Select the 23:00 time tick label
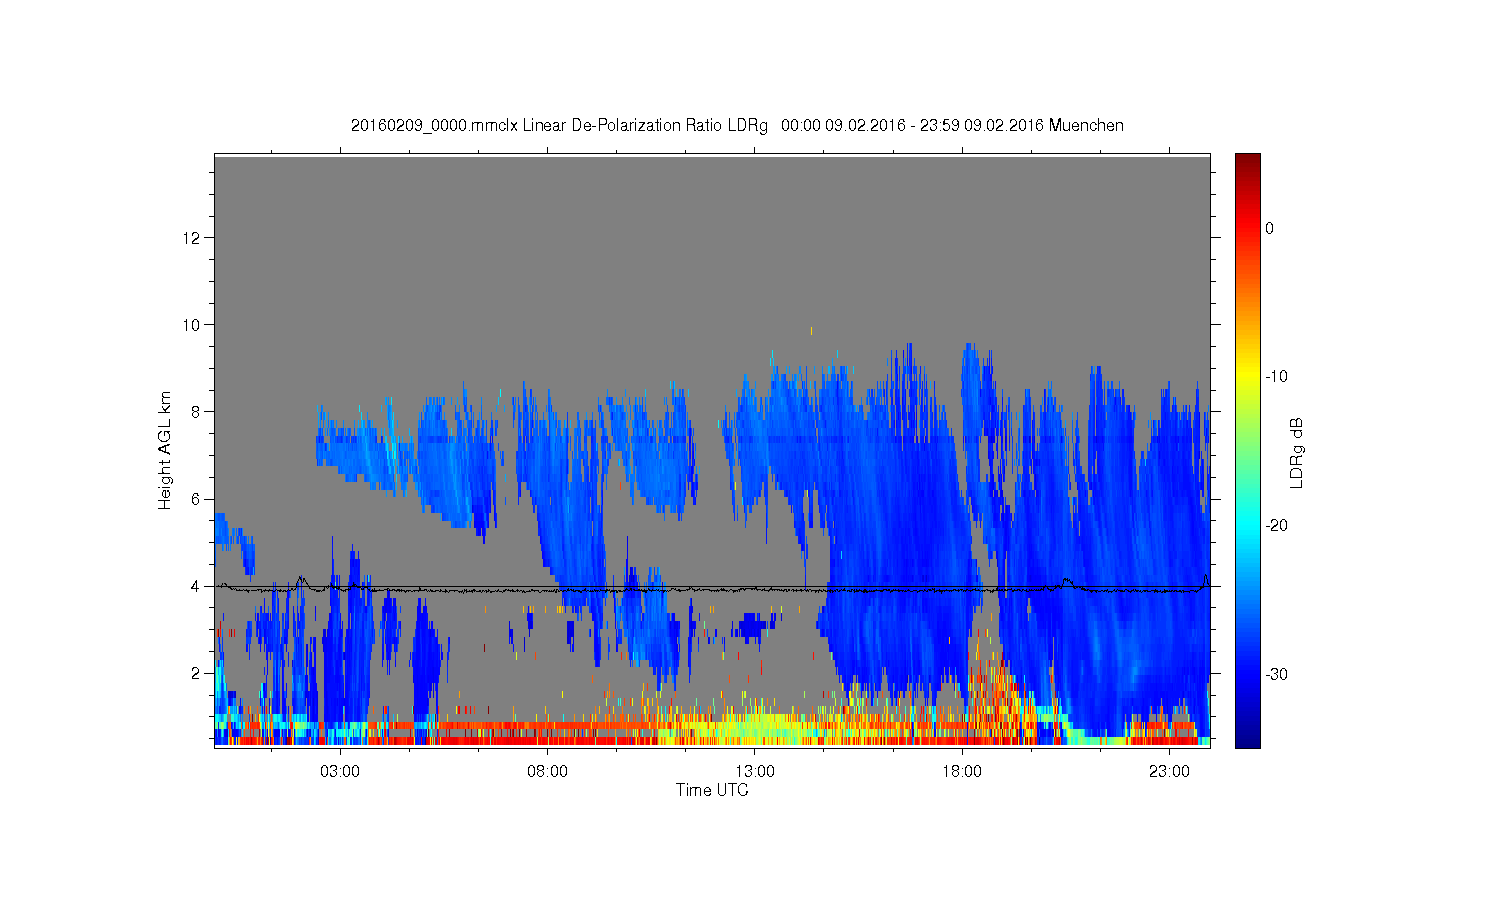 tap(1169, 772)
